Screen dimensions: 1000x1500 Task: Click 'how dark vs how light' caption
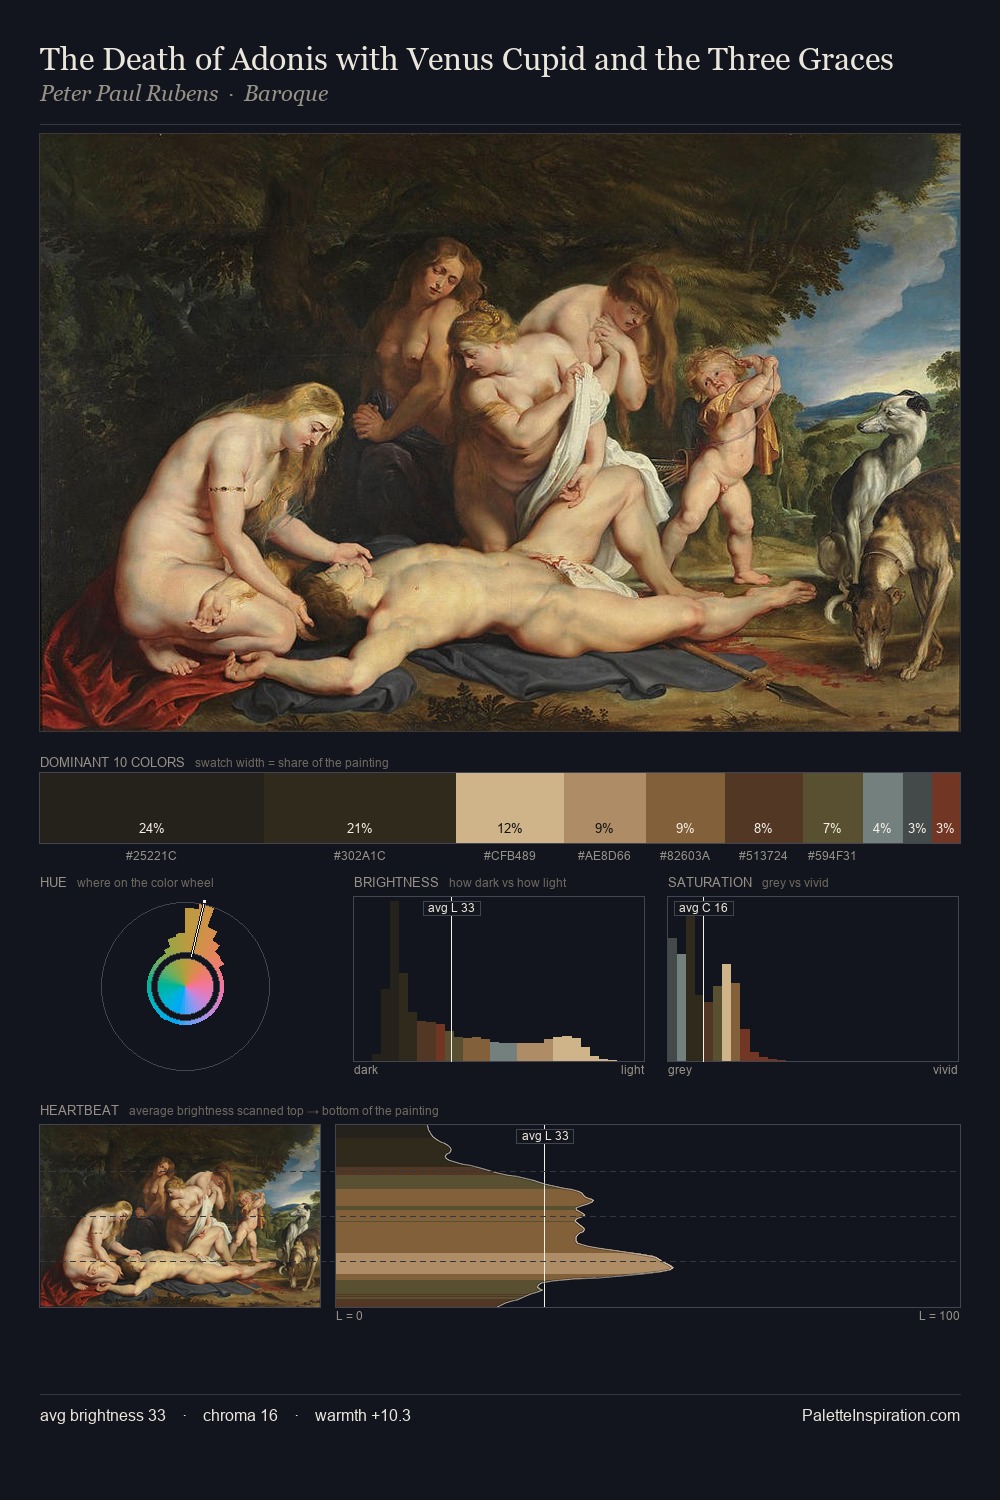(x=508, y=883)
